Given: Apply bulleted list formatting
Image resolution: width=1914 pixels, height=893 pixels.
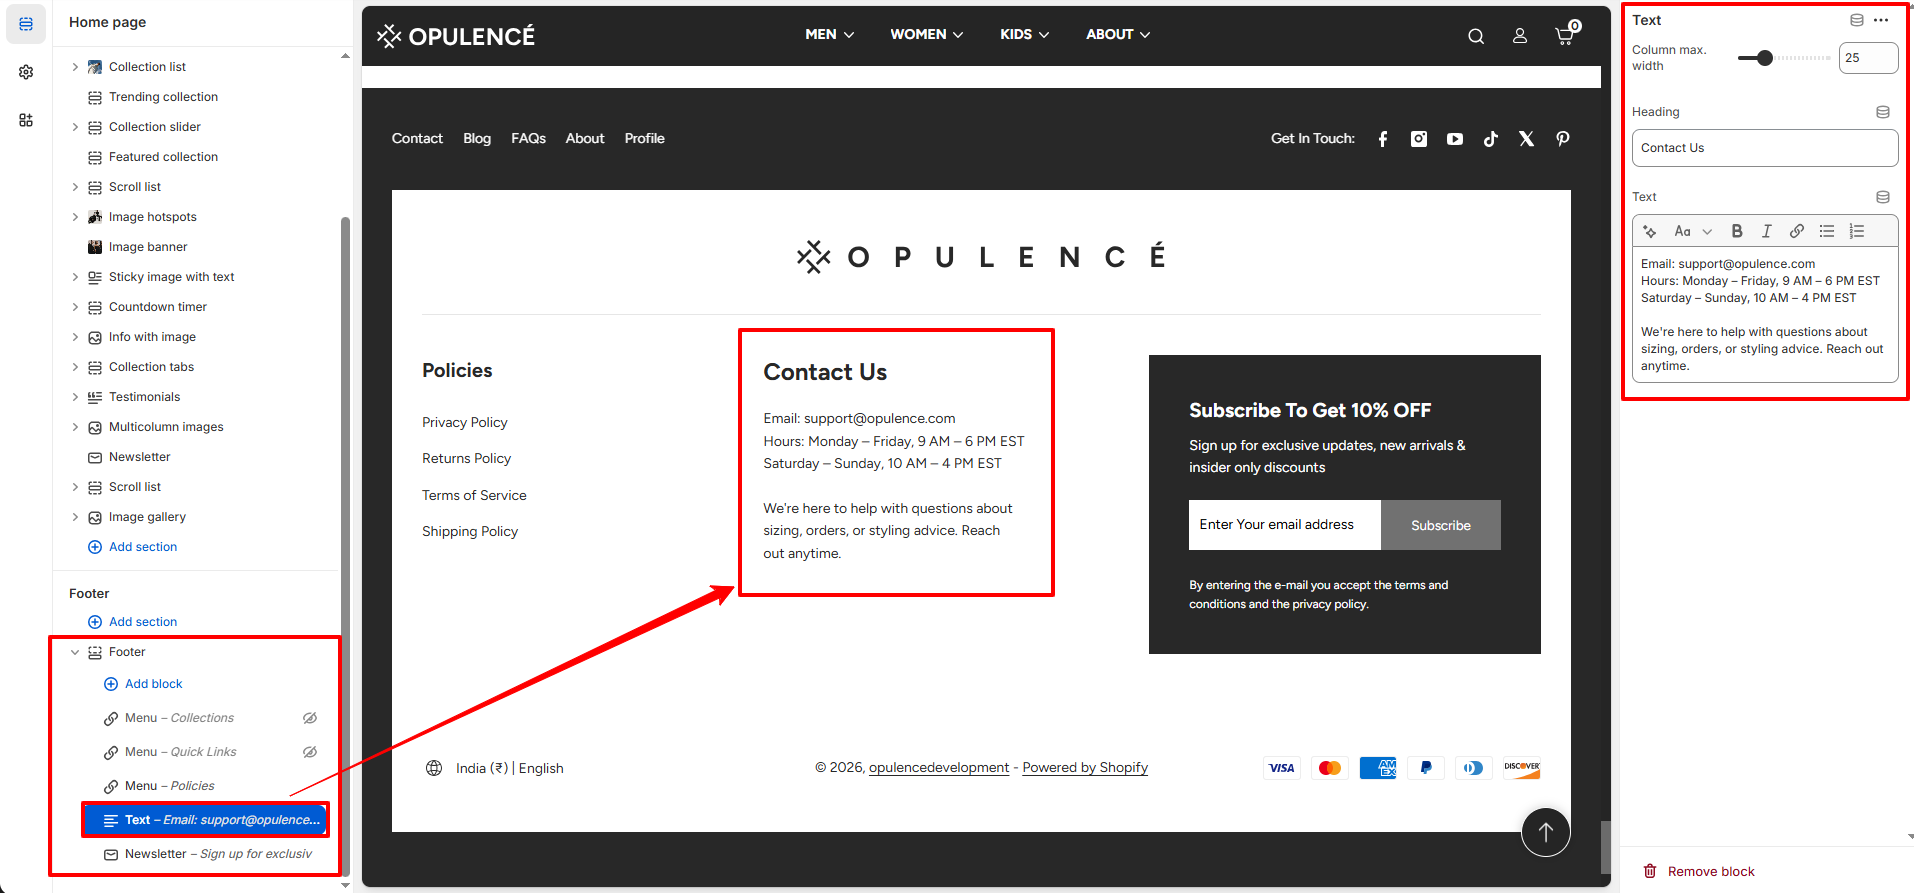Looking at the screenshot, I should pos(1827,231).
